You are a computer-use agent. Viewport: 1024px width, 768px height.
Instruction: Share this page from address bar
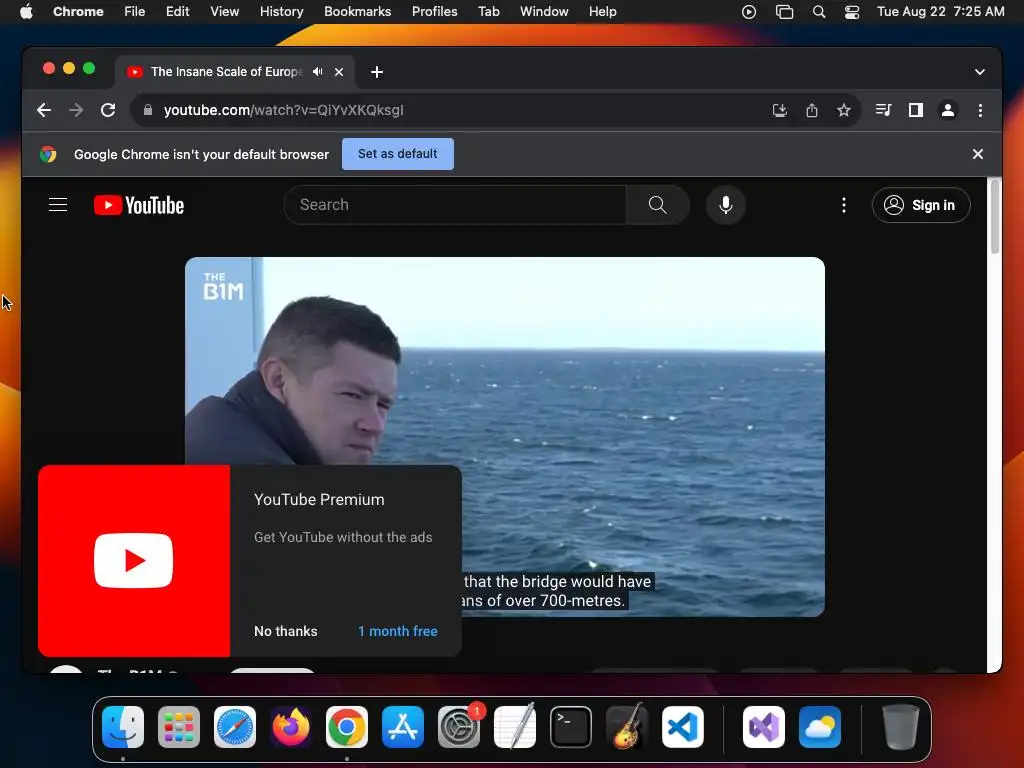(812, 110)
